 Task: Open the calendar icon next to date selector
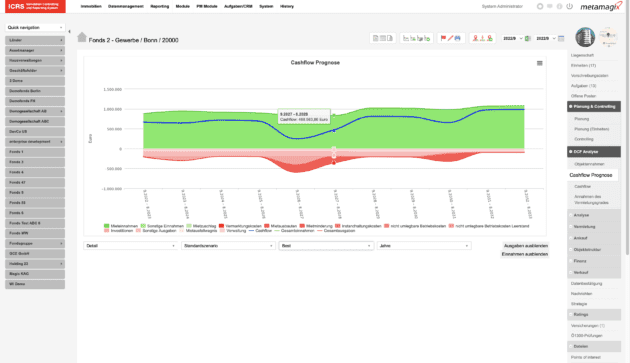(x=561, y=39)
